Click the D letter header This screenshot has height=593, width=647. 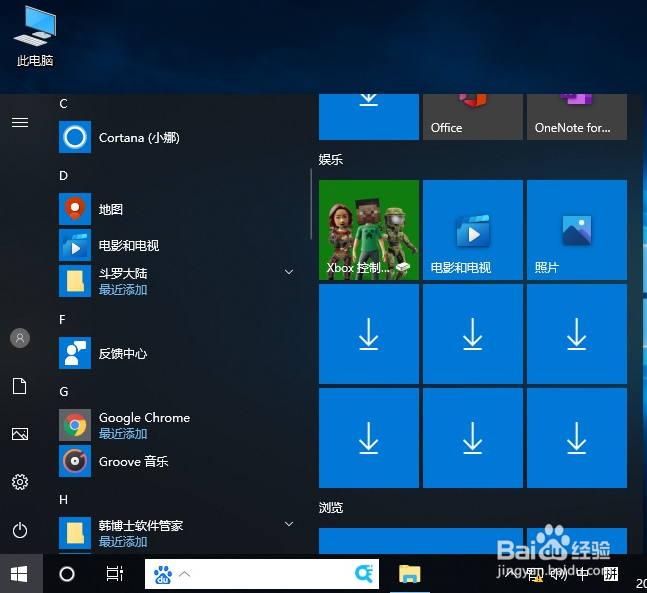[x=63, y=176]
